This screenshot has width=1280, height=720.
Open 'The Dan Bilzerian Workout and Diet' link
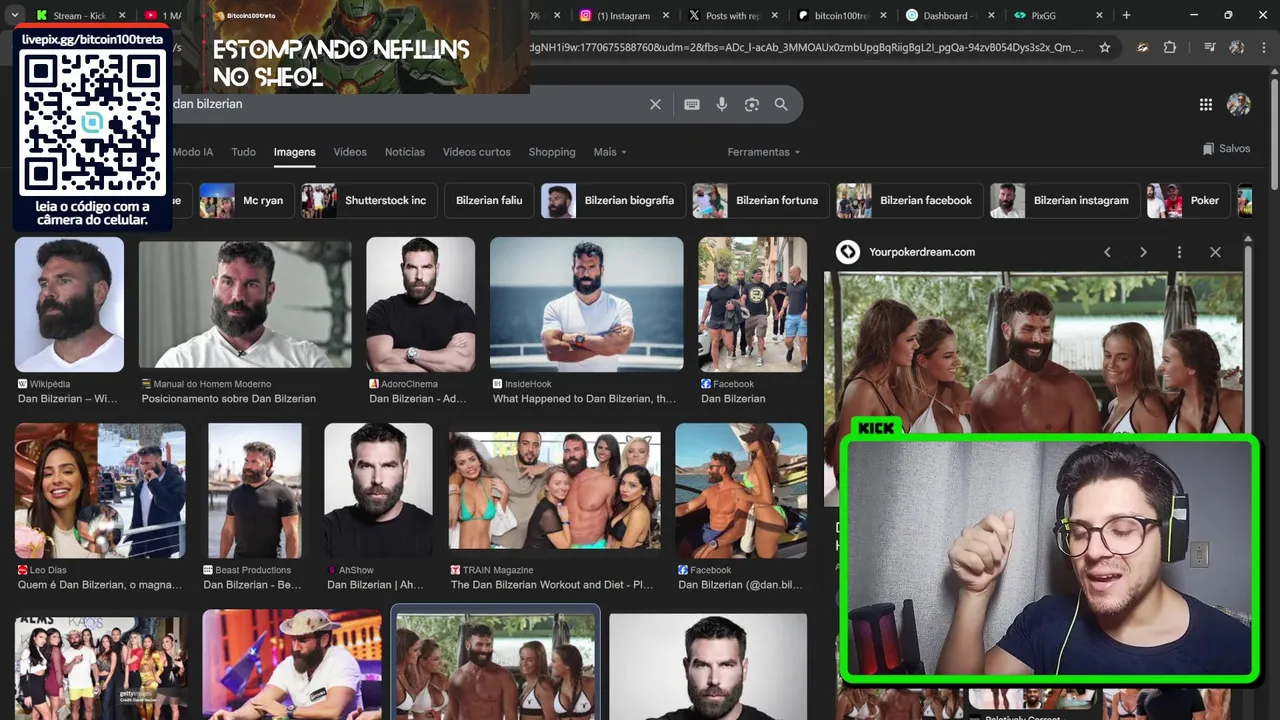point(552,584)
